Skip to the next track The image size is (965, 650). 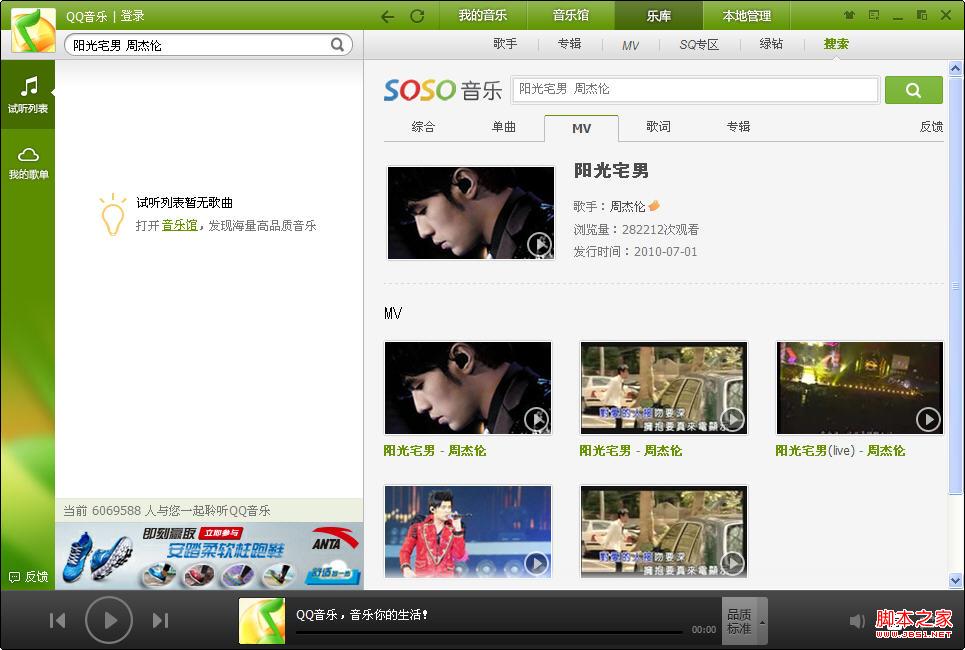click(x=160, y=619)
